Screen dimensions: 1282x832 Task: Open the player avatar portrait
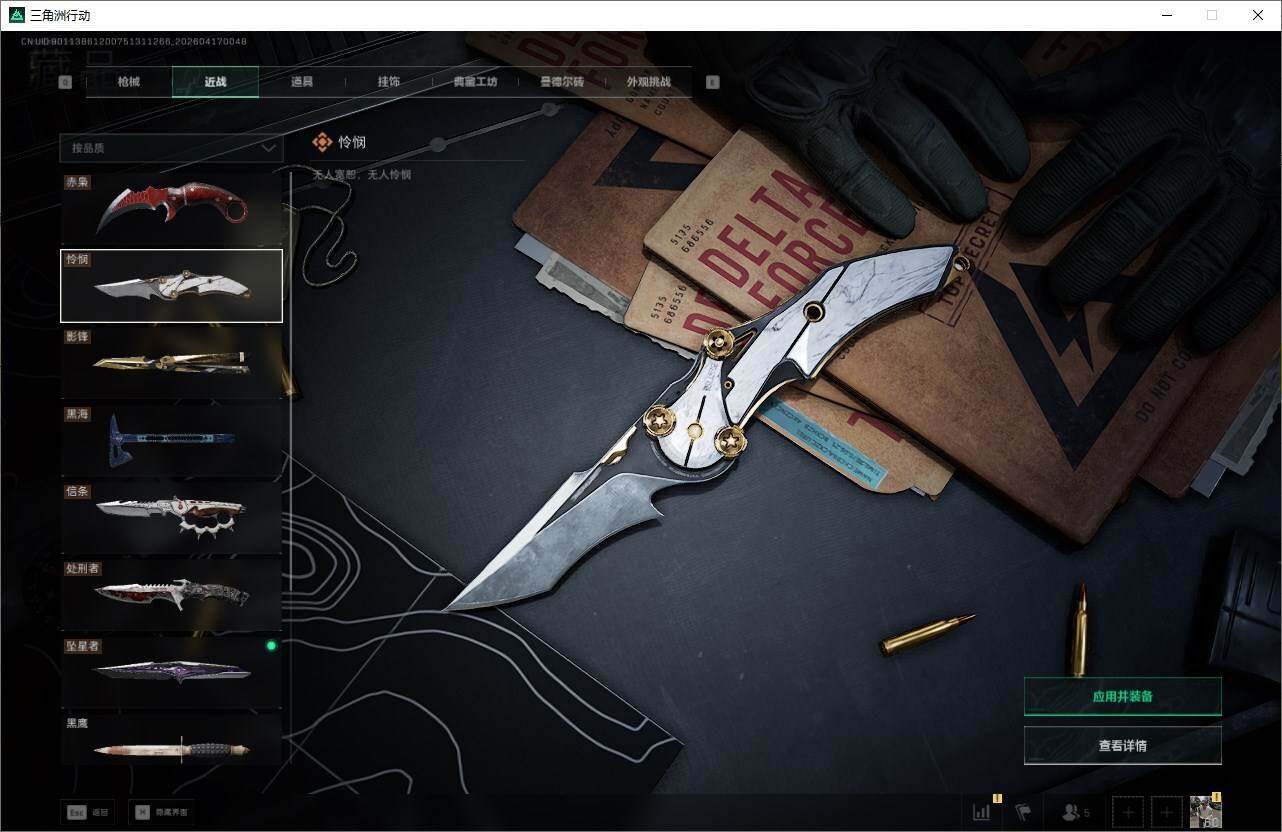(x=1205, y=811)
